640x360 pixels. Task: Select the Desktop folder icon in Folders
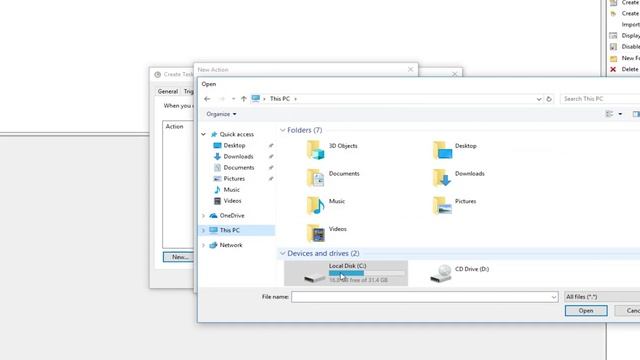tap(442, 150)
